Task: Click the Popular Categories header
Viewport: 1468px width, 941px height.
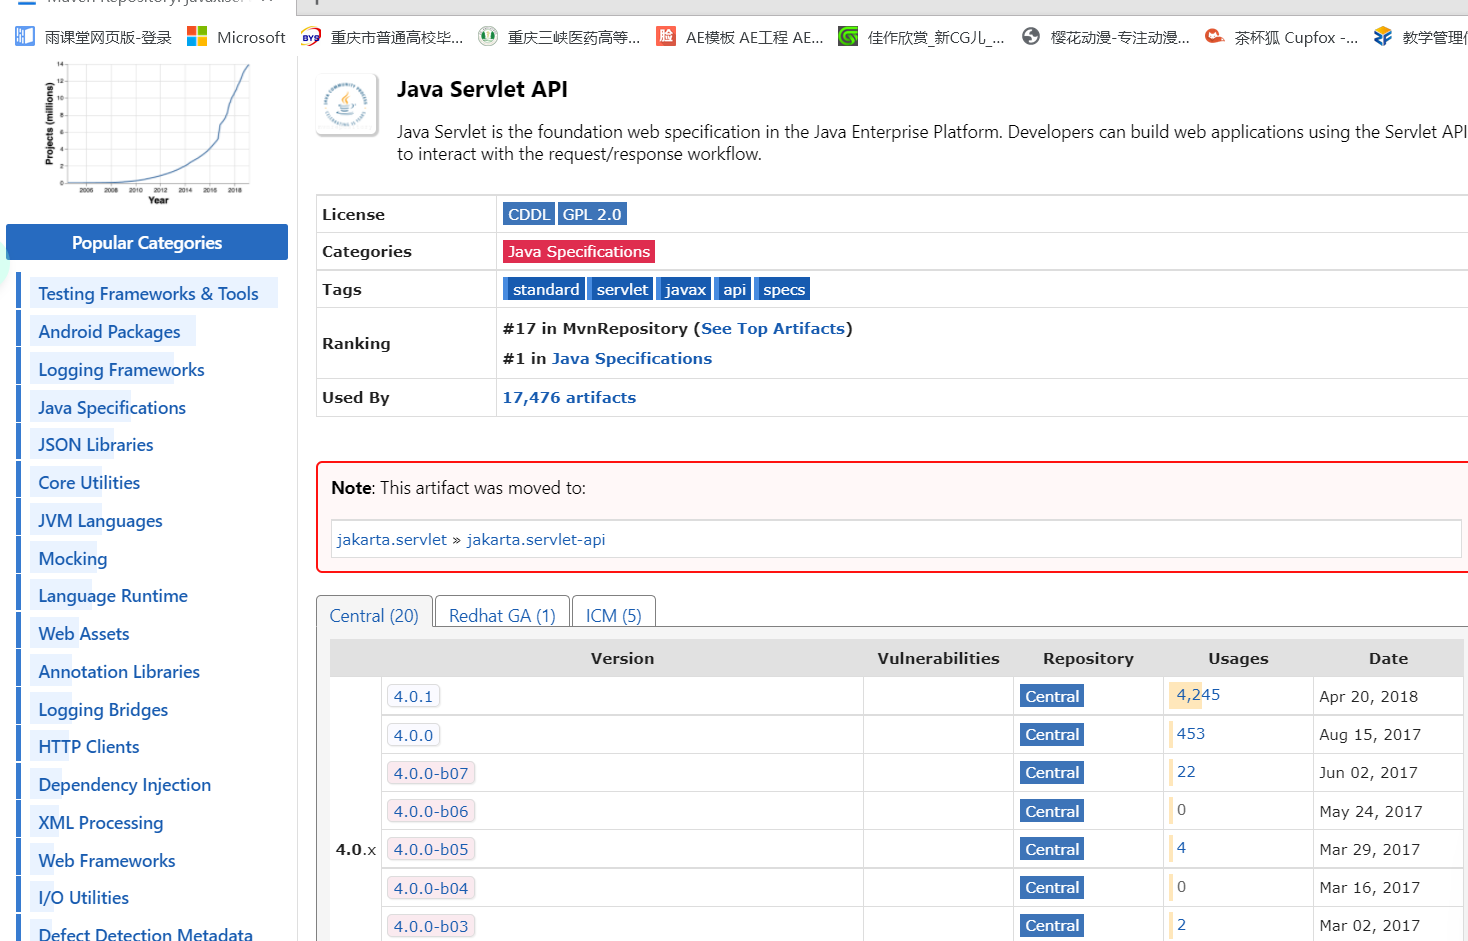Action: [147, 242]
